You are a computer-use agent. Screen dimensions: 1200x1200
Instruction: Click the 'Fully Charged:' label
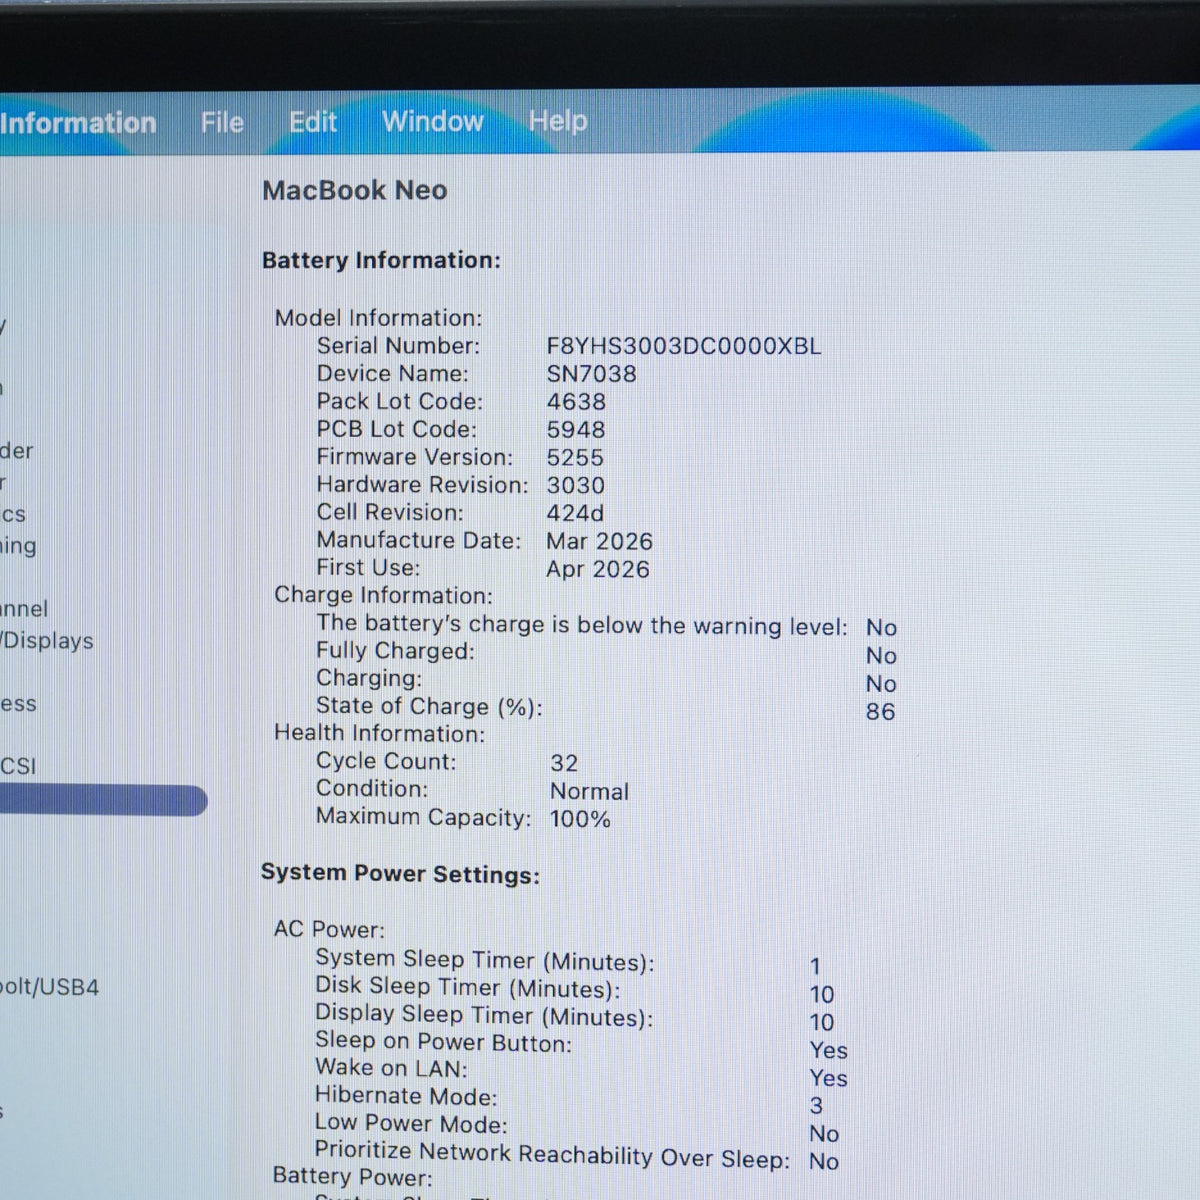pyautogui.click(x=395, y=651)
